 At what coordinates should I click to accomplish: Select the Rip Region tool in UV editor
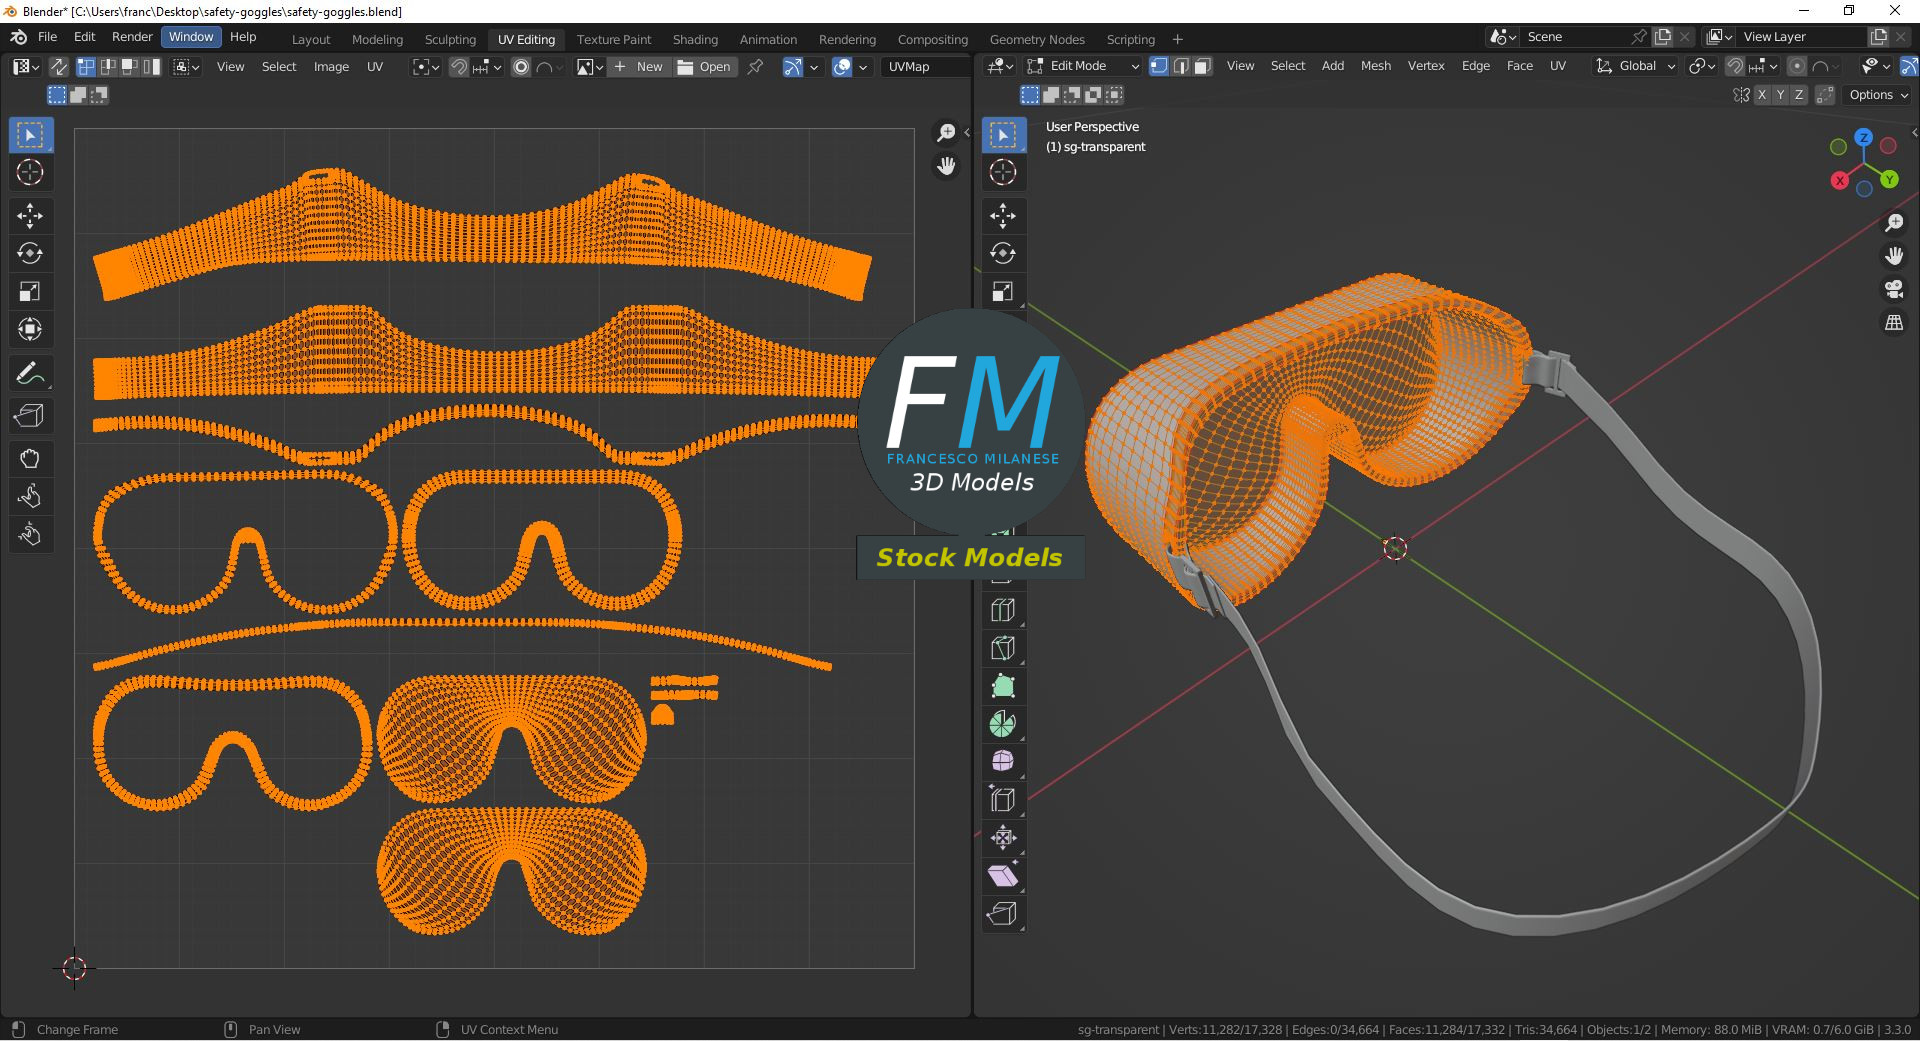coord(29,415)
